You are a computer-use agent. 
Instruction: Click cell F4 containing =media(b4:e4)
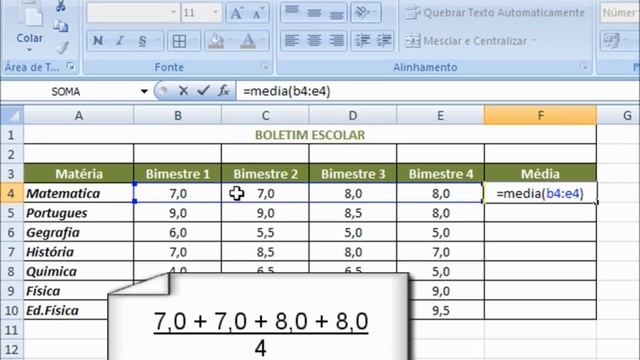click(x=540, y=193)
